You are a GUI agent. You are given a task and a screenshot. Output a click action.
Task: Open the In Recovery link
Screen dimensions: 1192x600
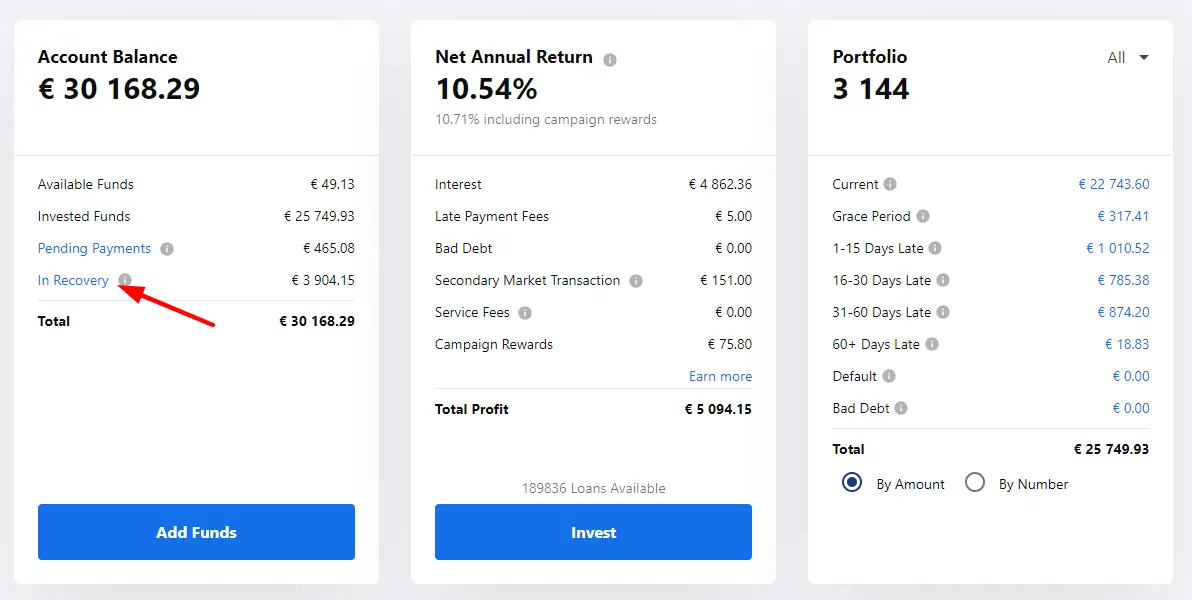tap(73, 281)
